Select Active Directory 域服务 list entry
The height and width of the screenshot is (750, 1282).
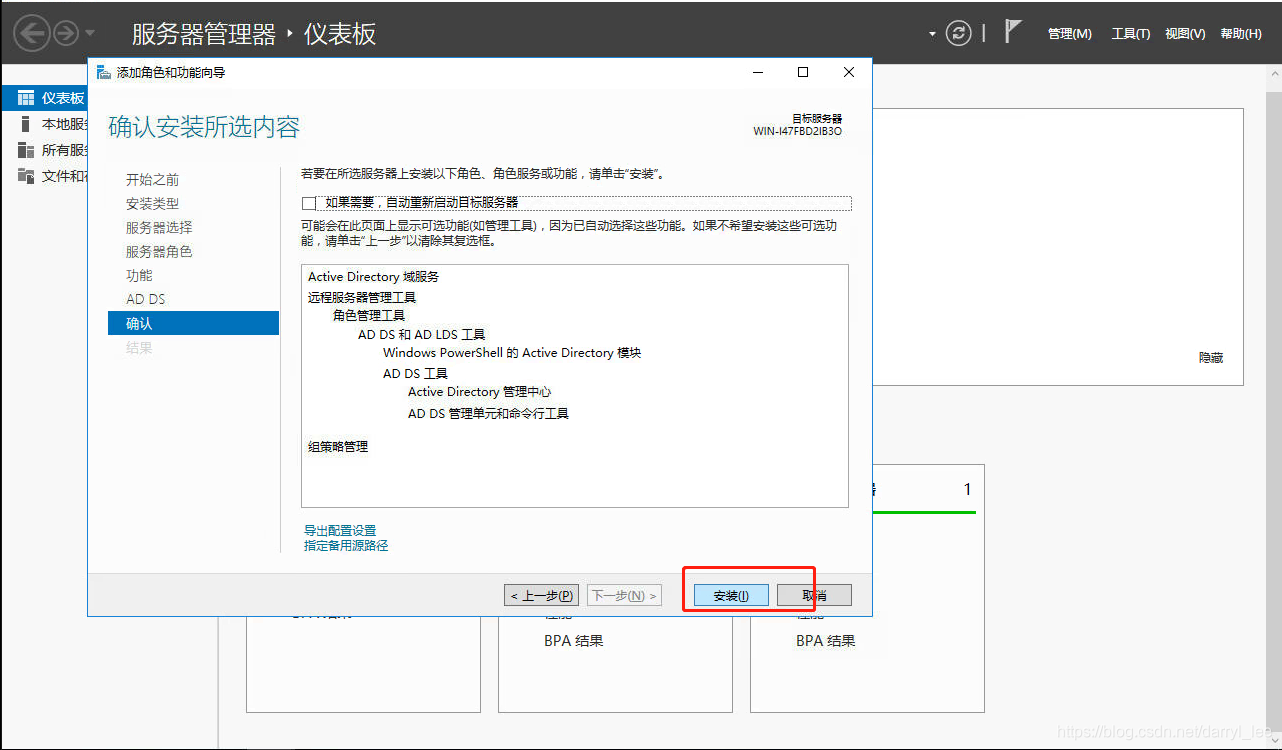point(374,277)
